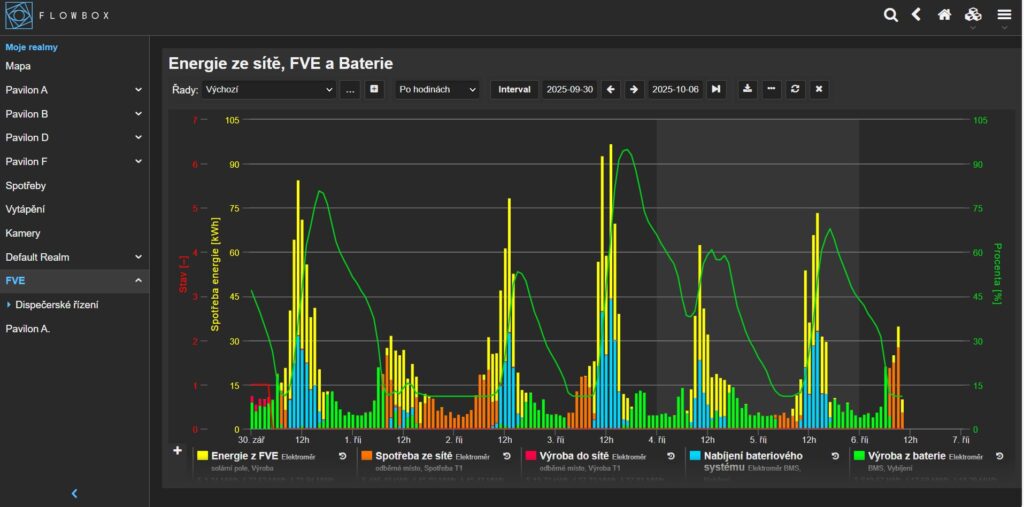Screen dimensions: 1024x507
Task: Jump to the latest interval end
Action: (x=716, y=89)
